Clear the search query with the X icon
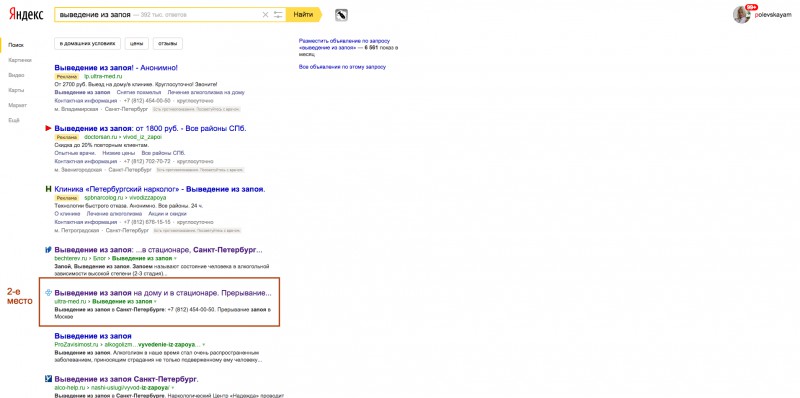The width and height of the screenshot is (800, 398). tap(265, 15)
